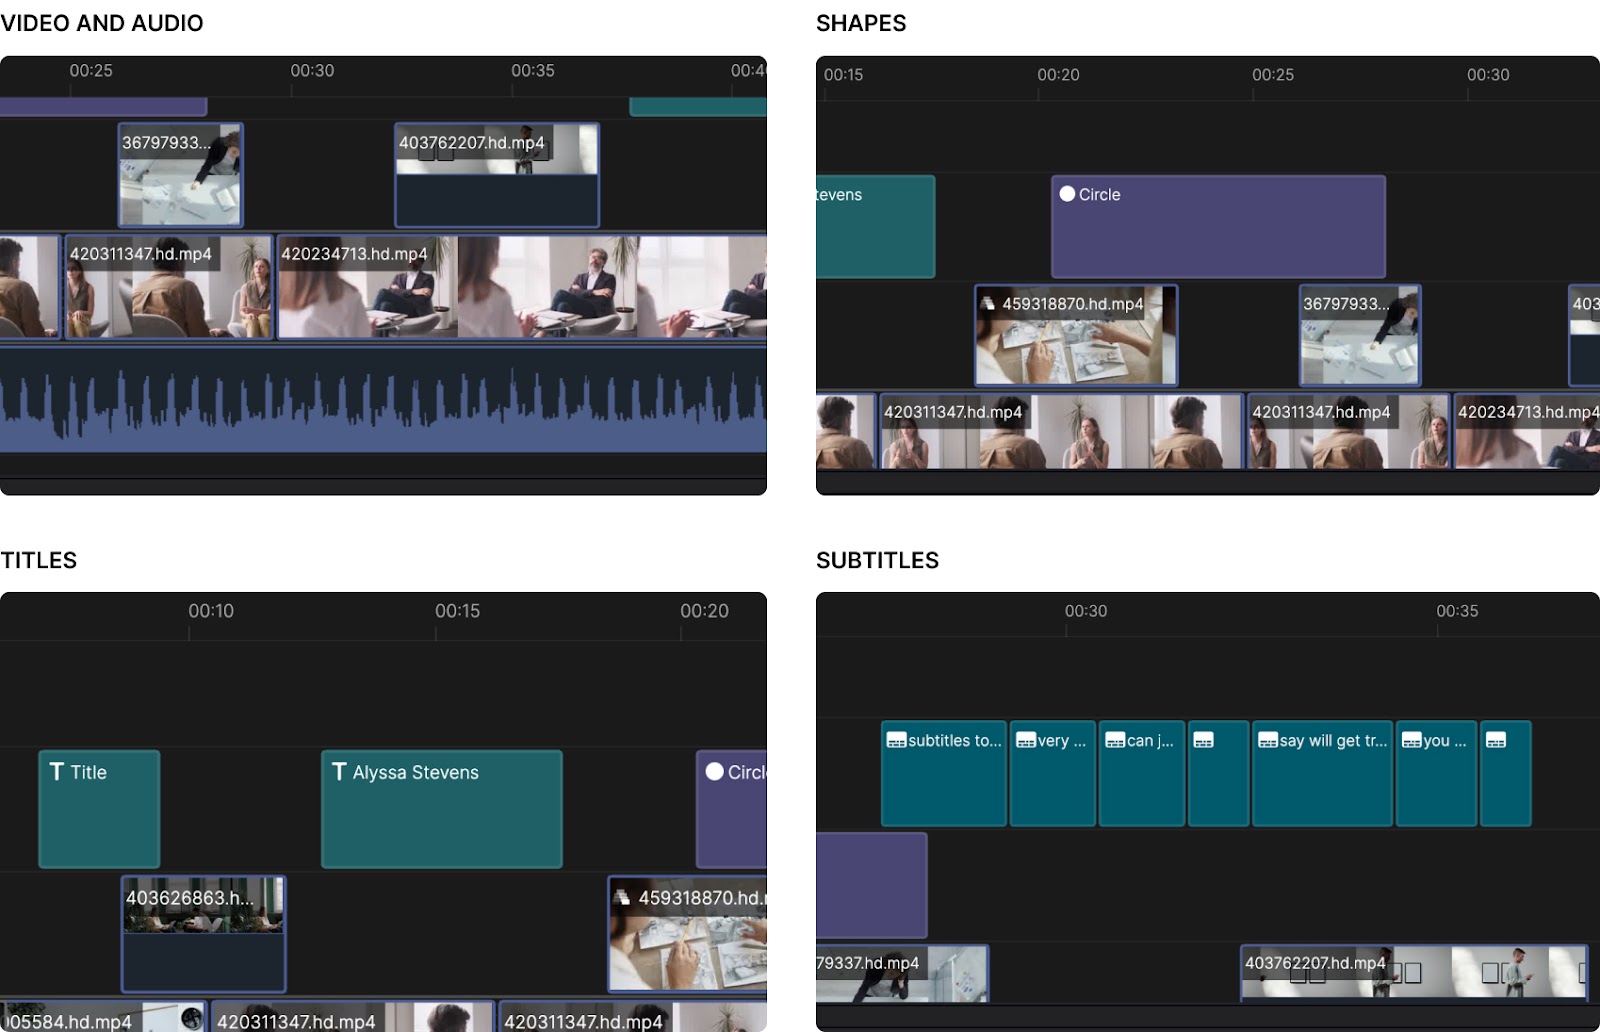Click the 'SUBTITLES' heading
The image size is (1600, 1032).
(x=878, y=560)
